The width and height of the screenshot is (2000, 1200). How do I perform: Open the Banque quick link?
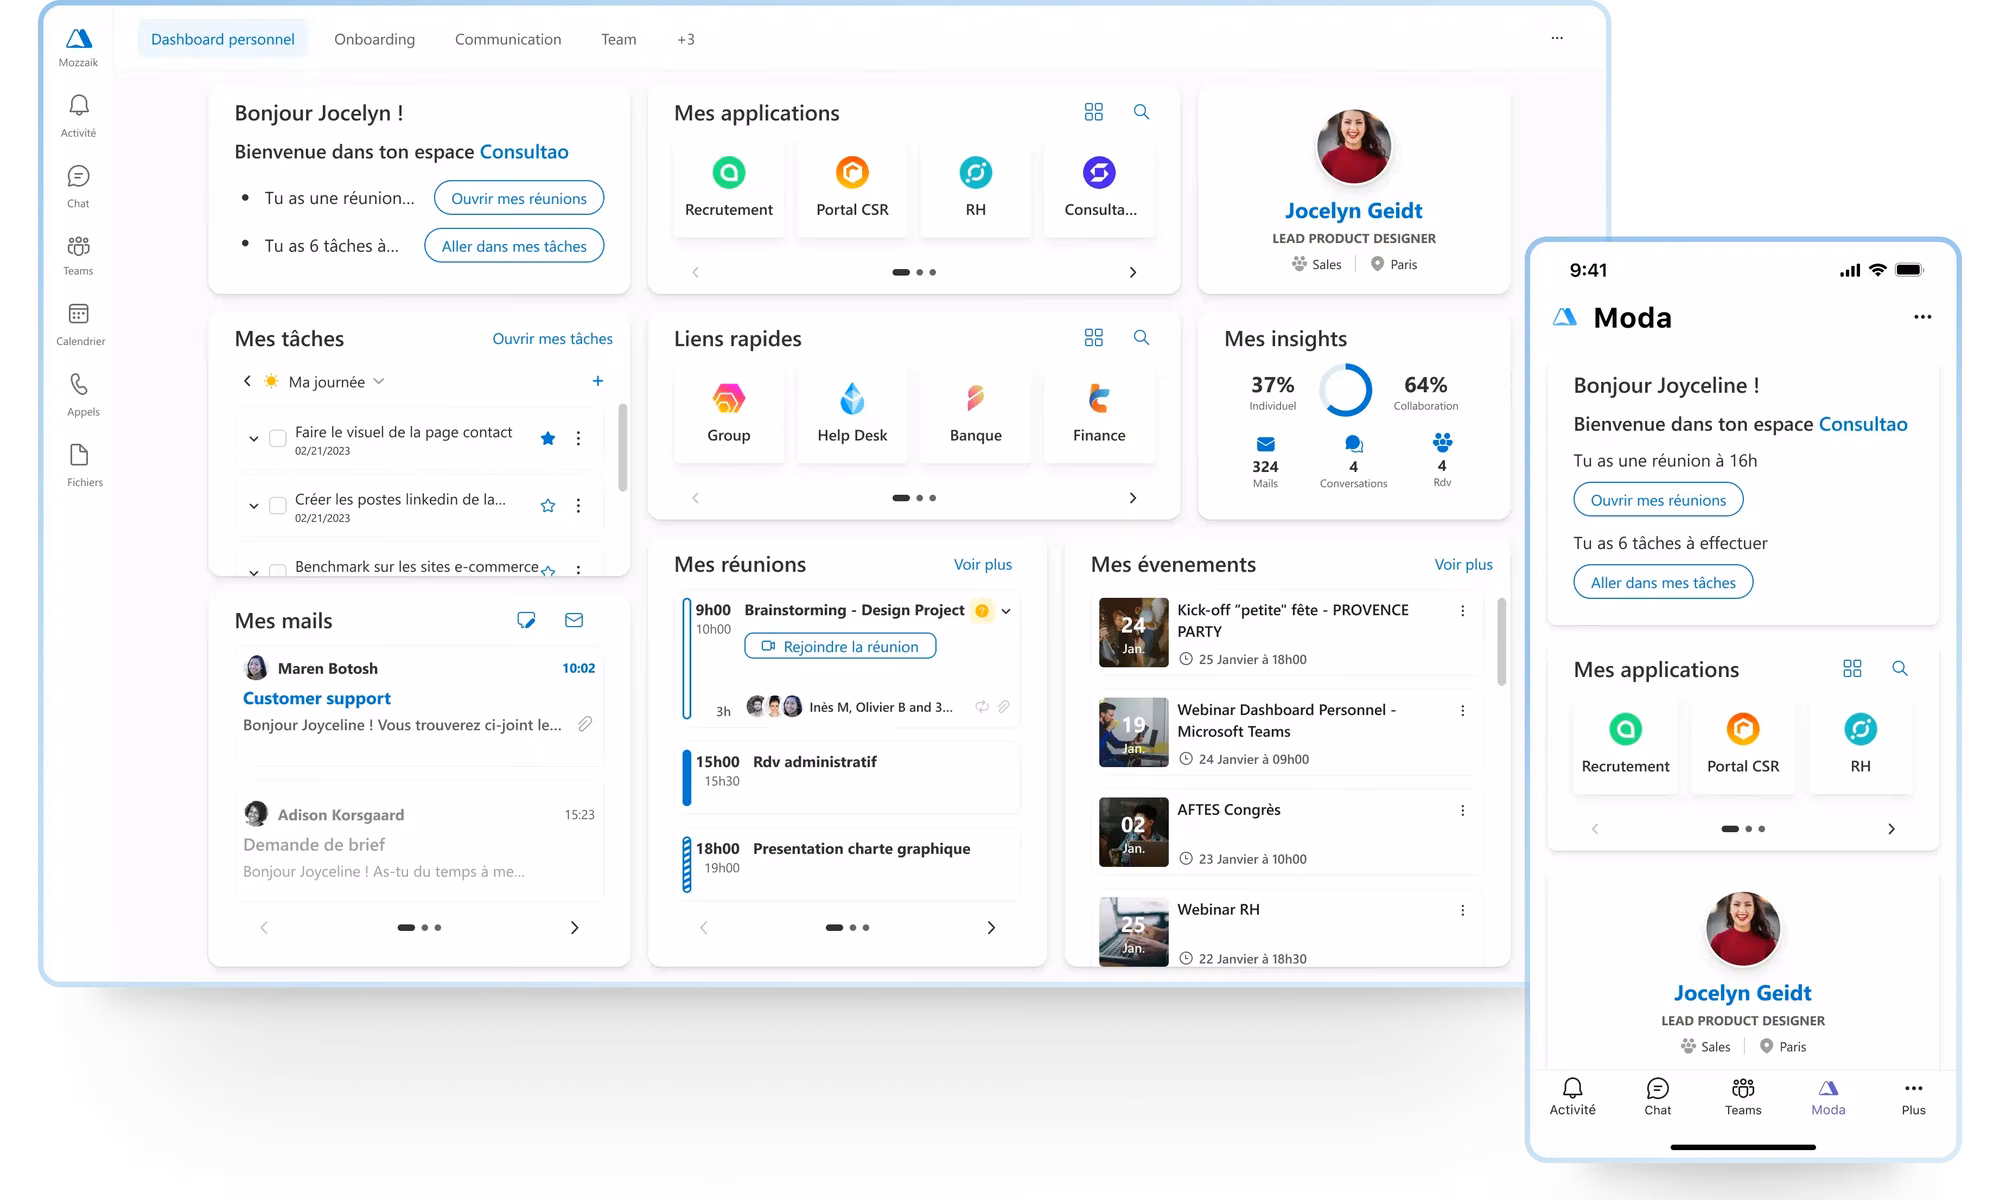click(976, 414)
